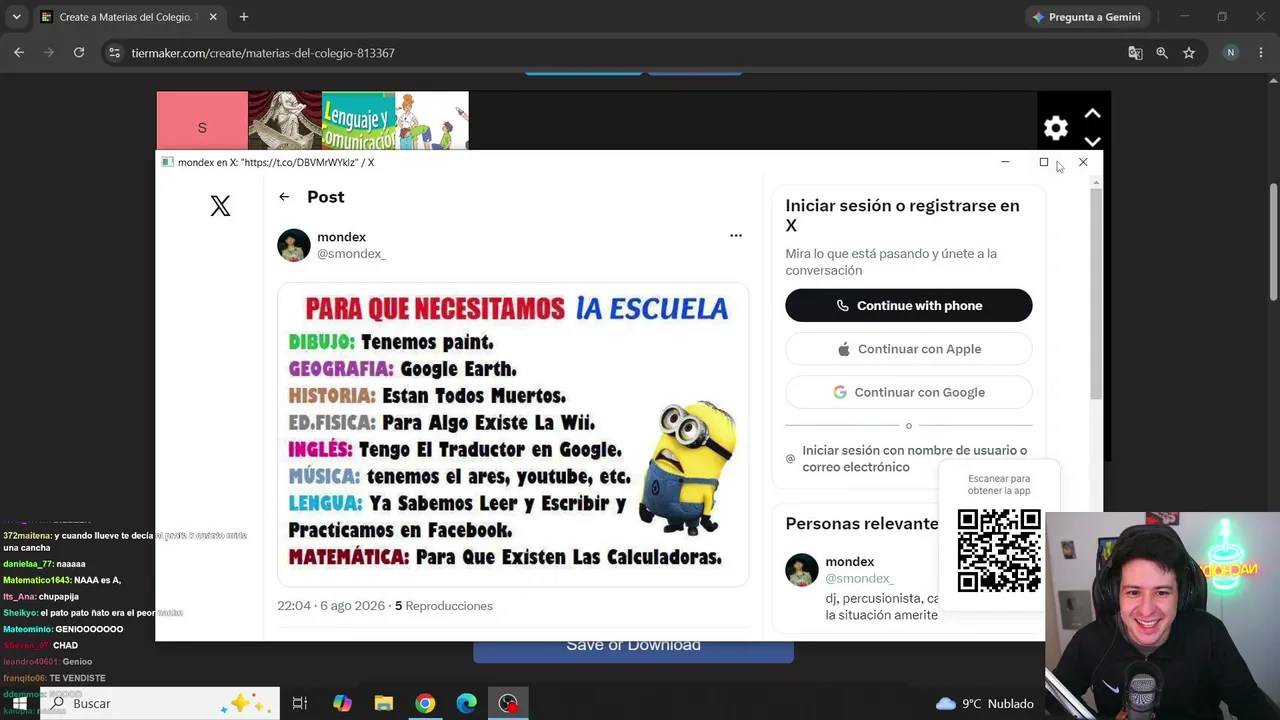
Task: Minimize the X post popup window
Action: 1005,162
